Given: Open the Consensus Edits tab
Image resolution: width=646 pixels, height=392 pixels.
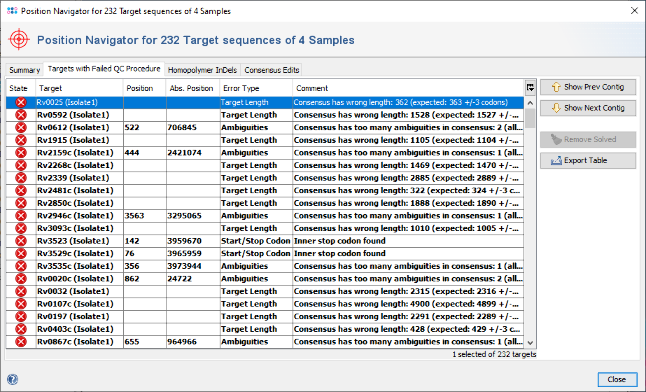Looking at the screenshot, I should click(272, 70).
